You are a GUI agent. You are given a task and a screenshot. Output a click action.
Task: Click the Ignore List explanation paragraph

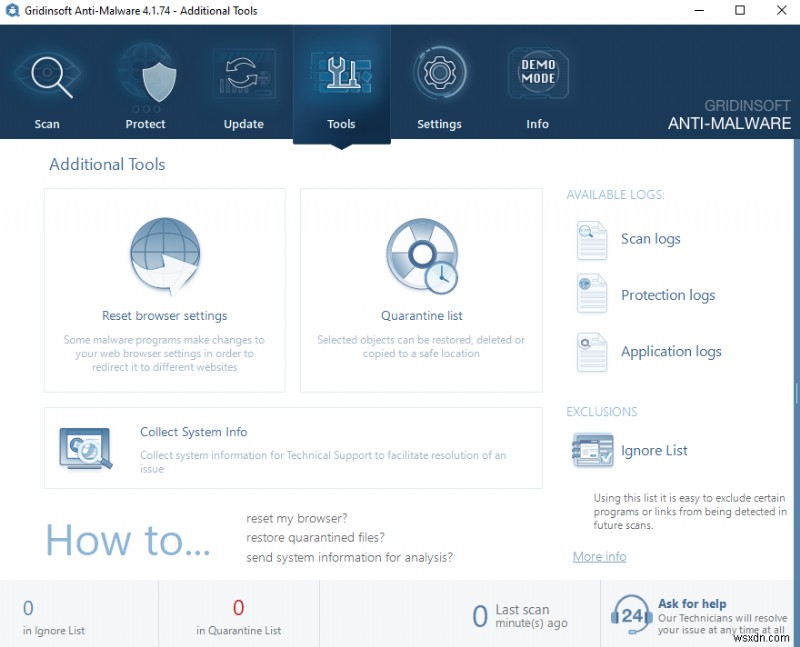689,511
